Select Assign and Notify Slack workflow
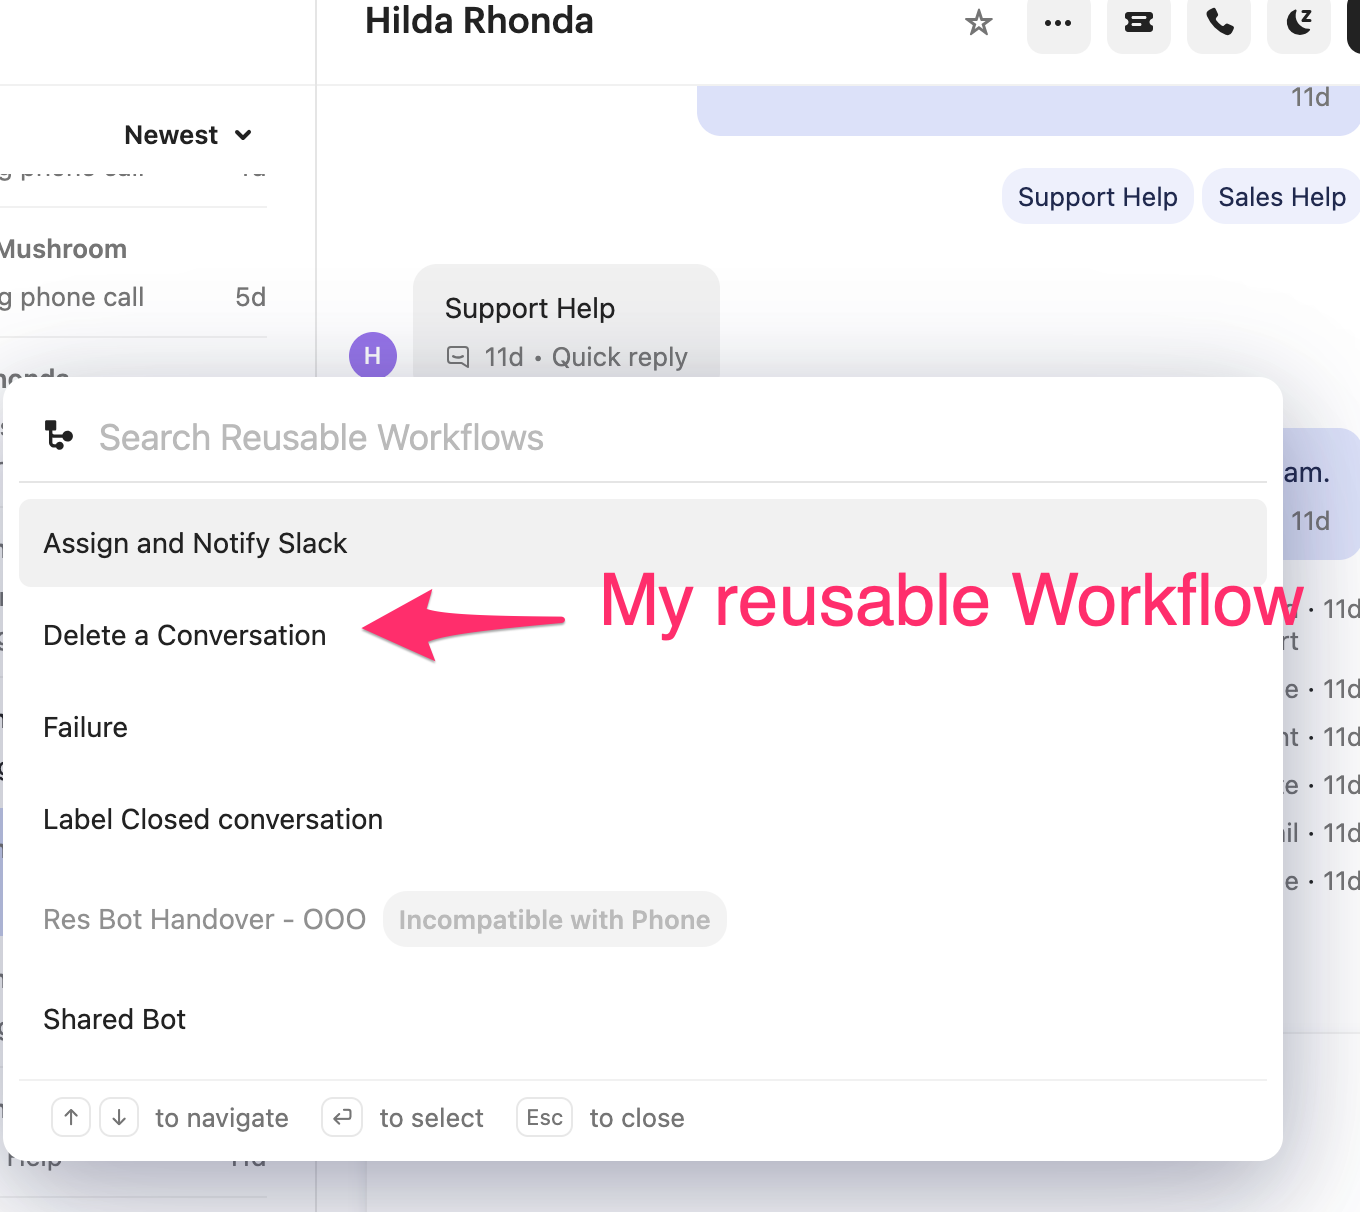The height and width of the screenshot is (1212, 1360). (x=643, y=543)
